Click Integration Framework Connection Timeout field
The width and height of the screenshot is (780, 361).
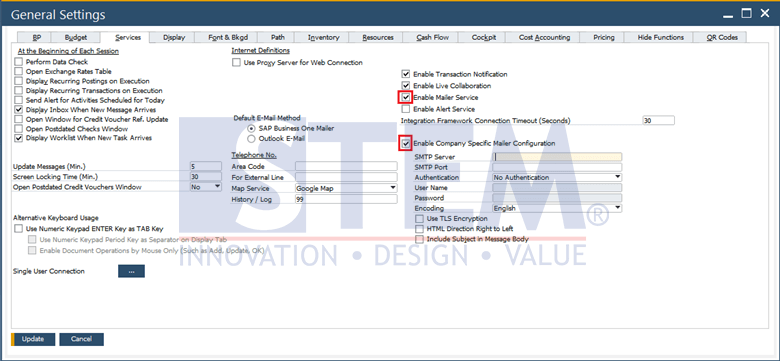click(659, 120)
